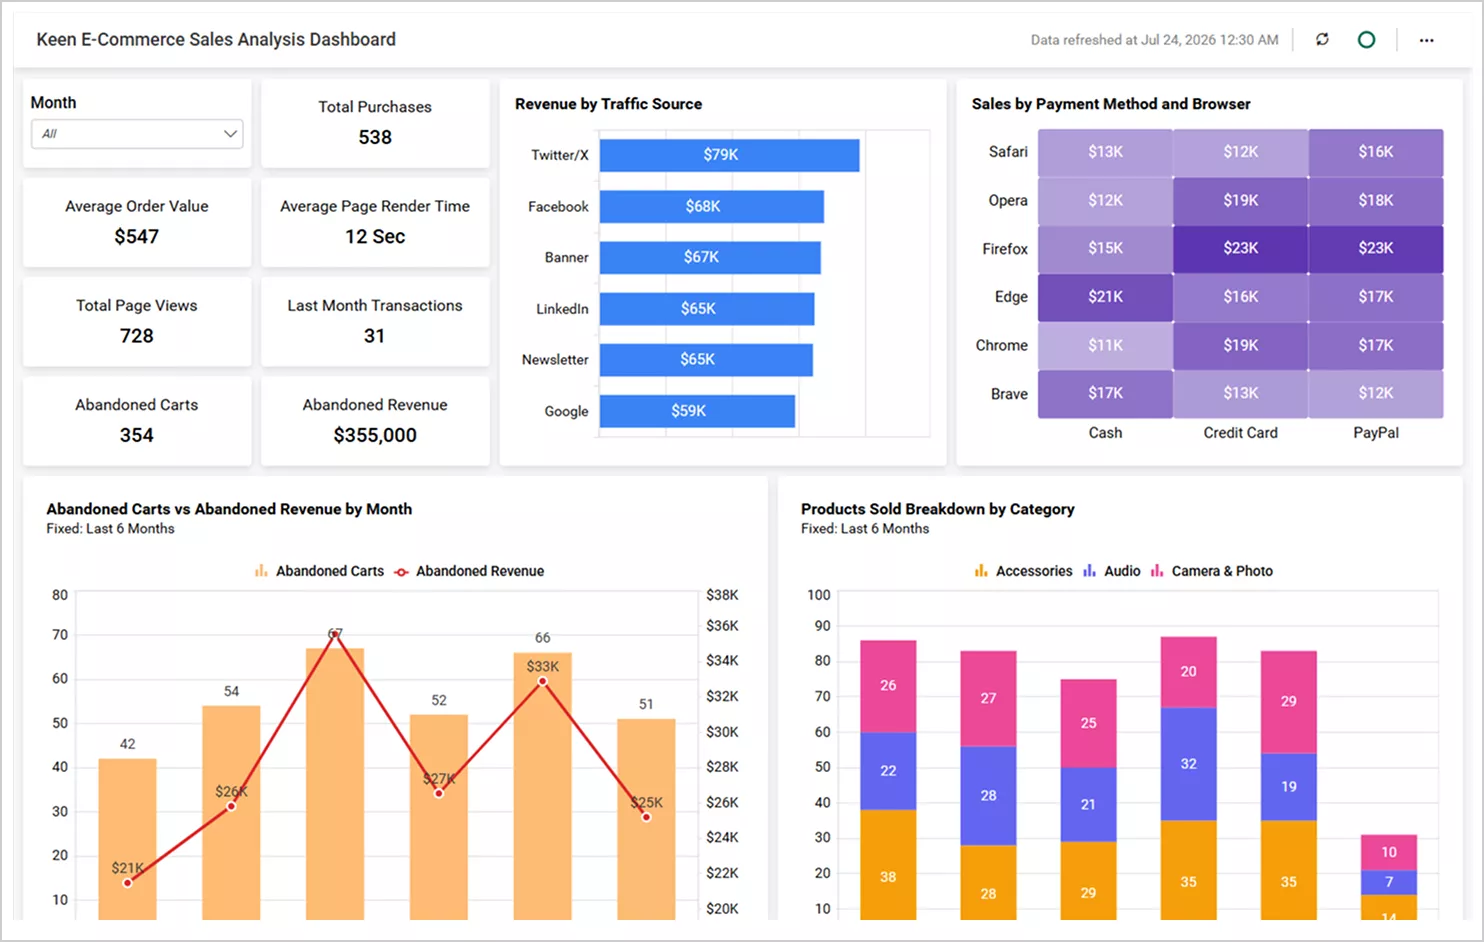
Task: Click the Abandoned Carts legend bar icon
Action: coord(261,570)
